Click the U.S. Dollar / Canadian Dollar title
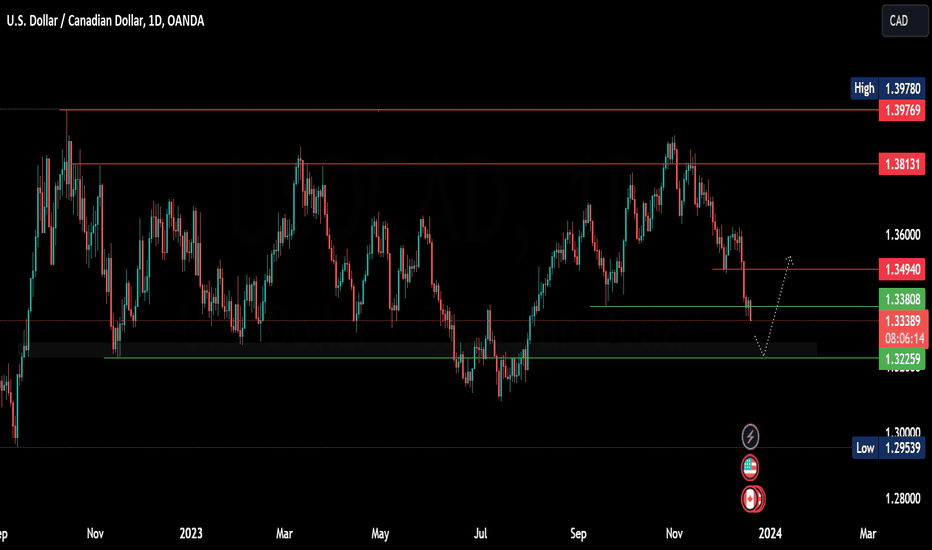The height and width of the screenshot is (550, 932). point(105,21)
